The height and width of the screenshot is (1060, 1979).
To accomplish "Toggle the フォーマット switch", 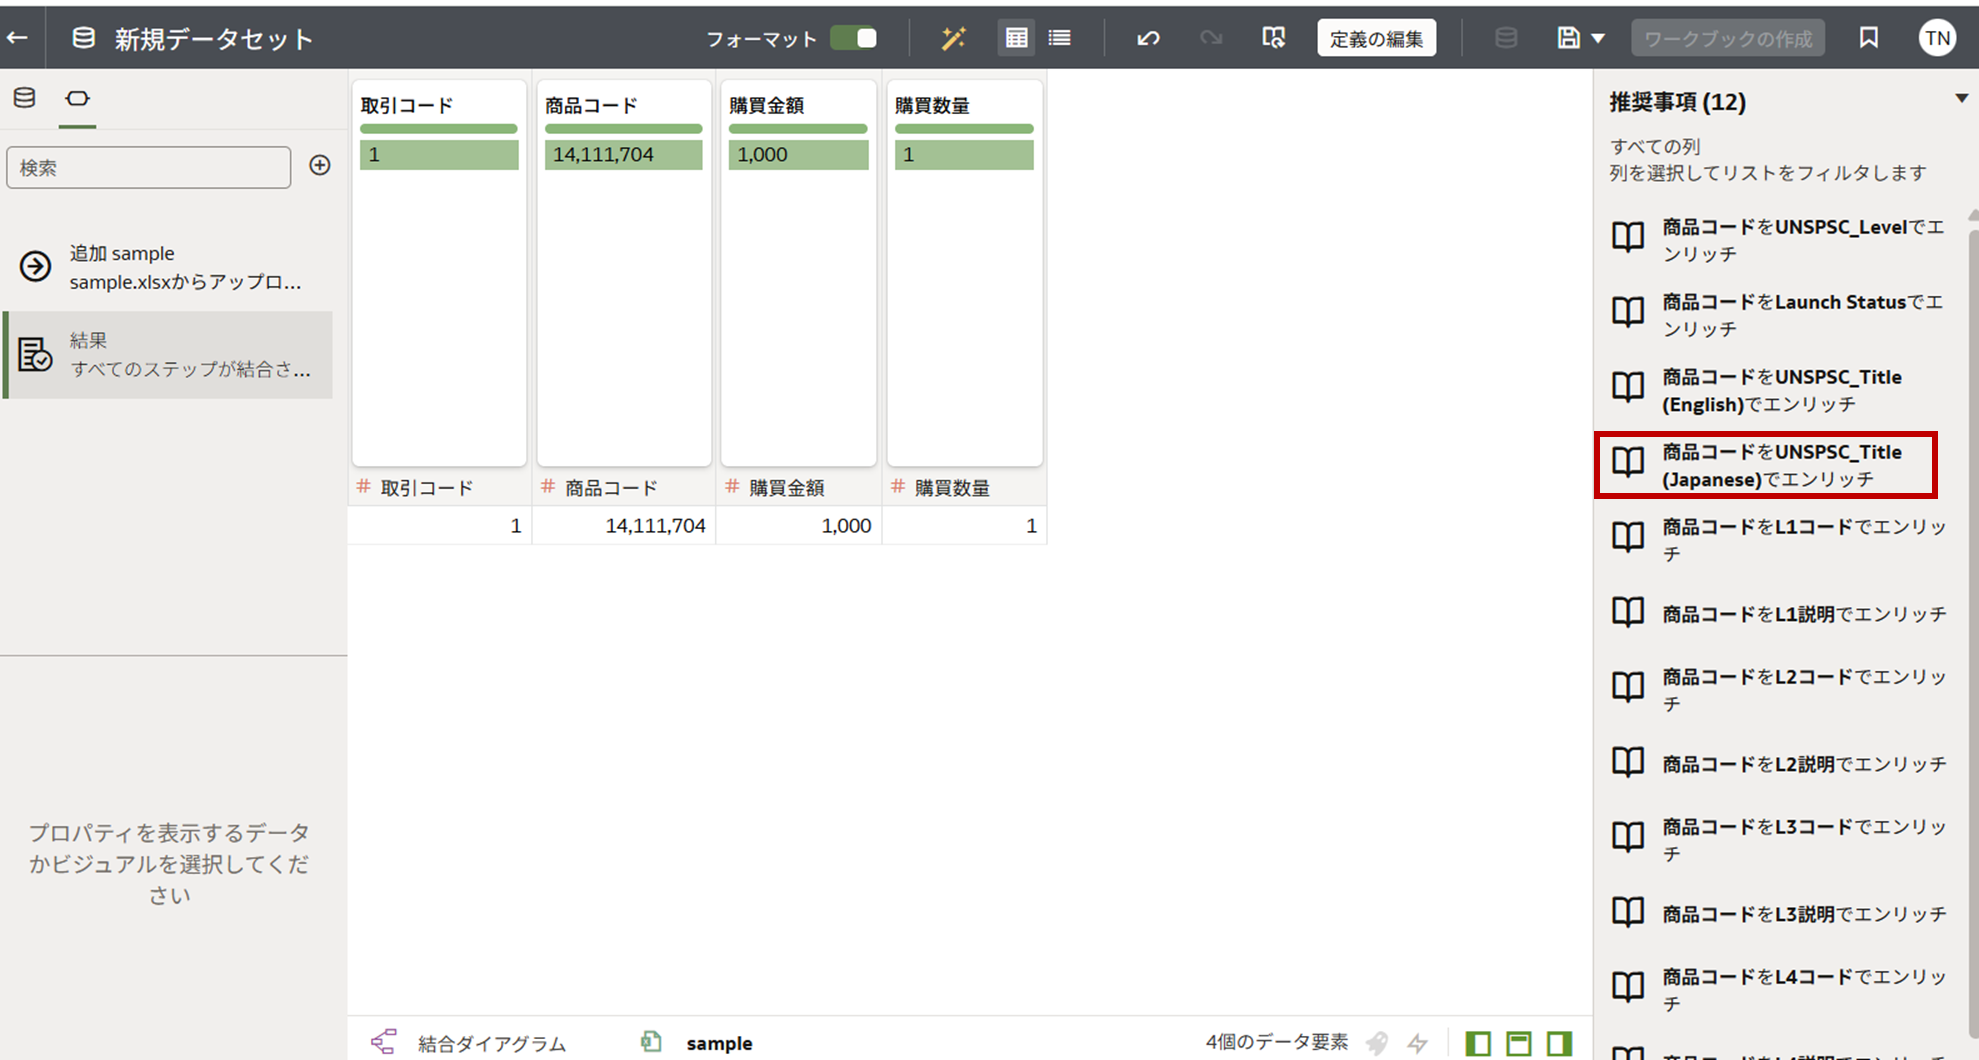I will point(854,38).
